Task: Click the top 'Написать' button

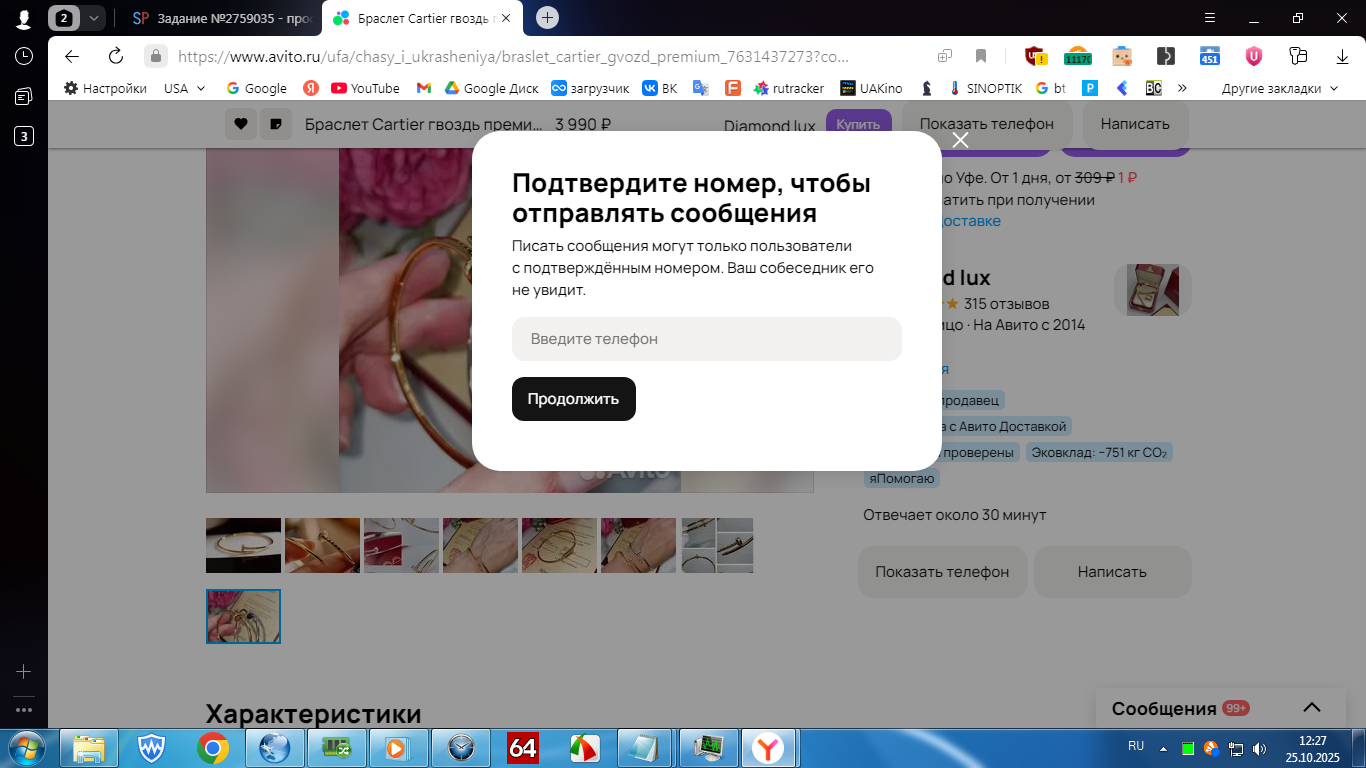Action: pyautogui.click(x=1135, y=124)
